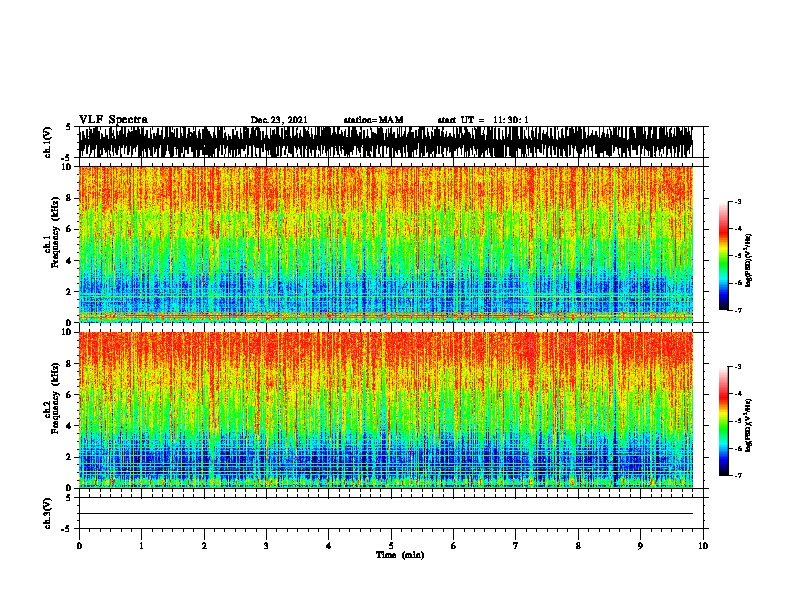Click the "station=MAM" label
The image size is (792, 612).
click(x=373, y=120)
